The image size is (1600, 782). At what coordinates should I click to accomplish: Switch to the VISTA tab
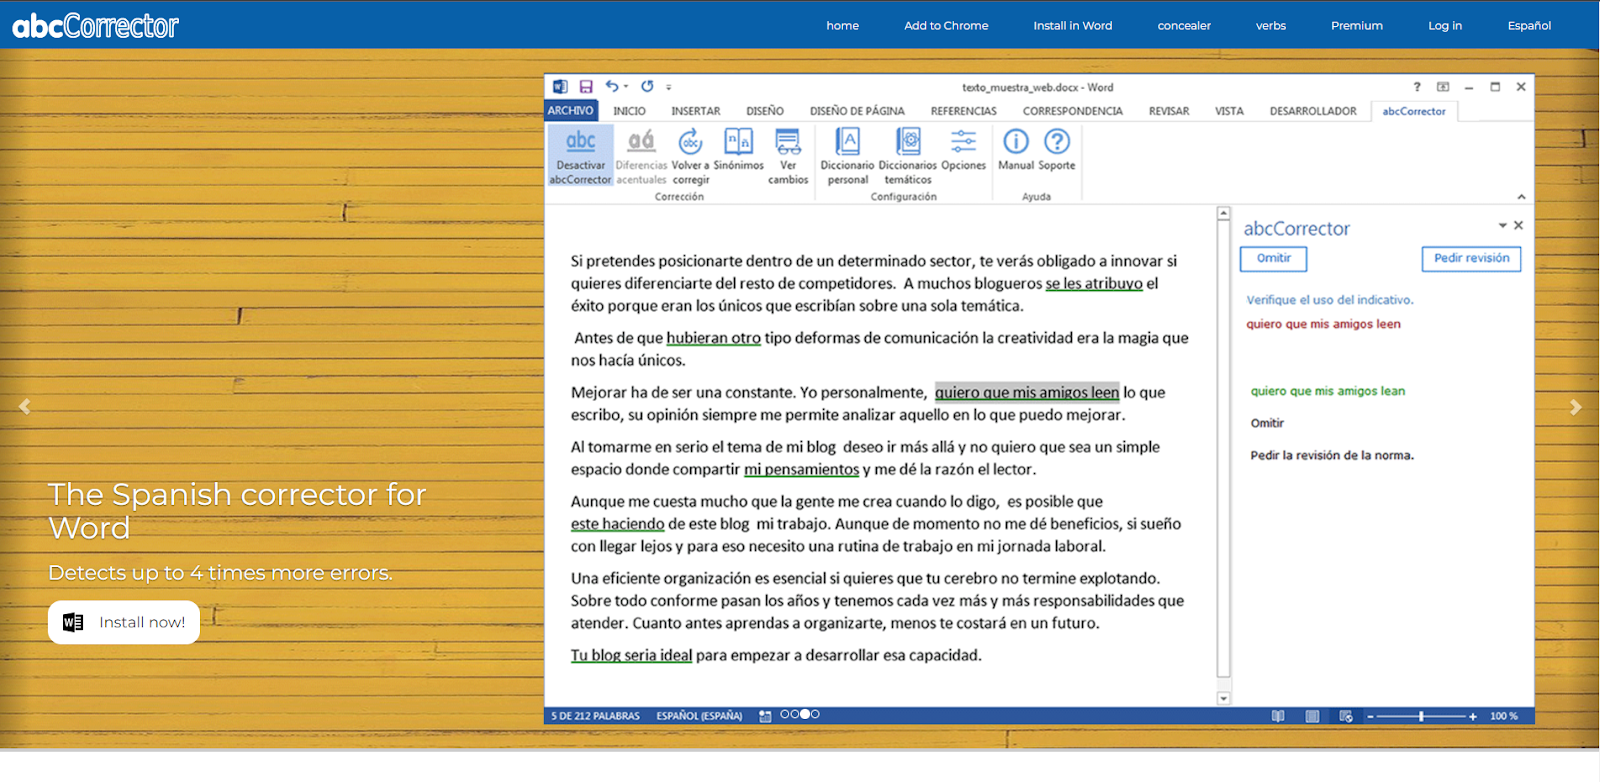(x=1229, y=111)
